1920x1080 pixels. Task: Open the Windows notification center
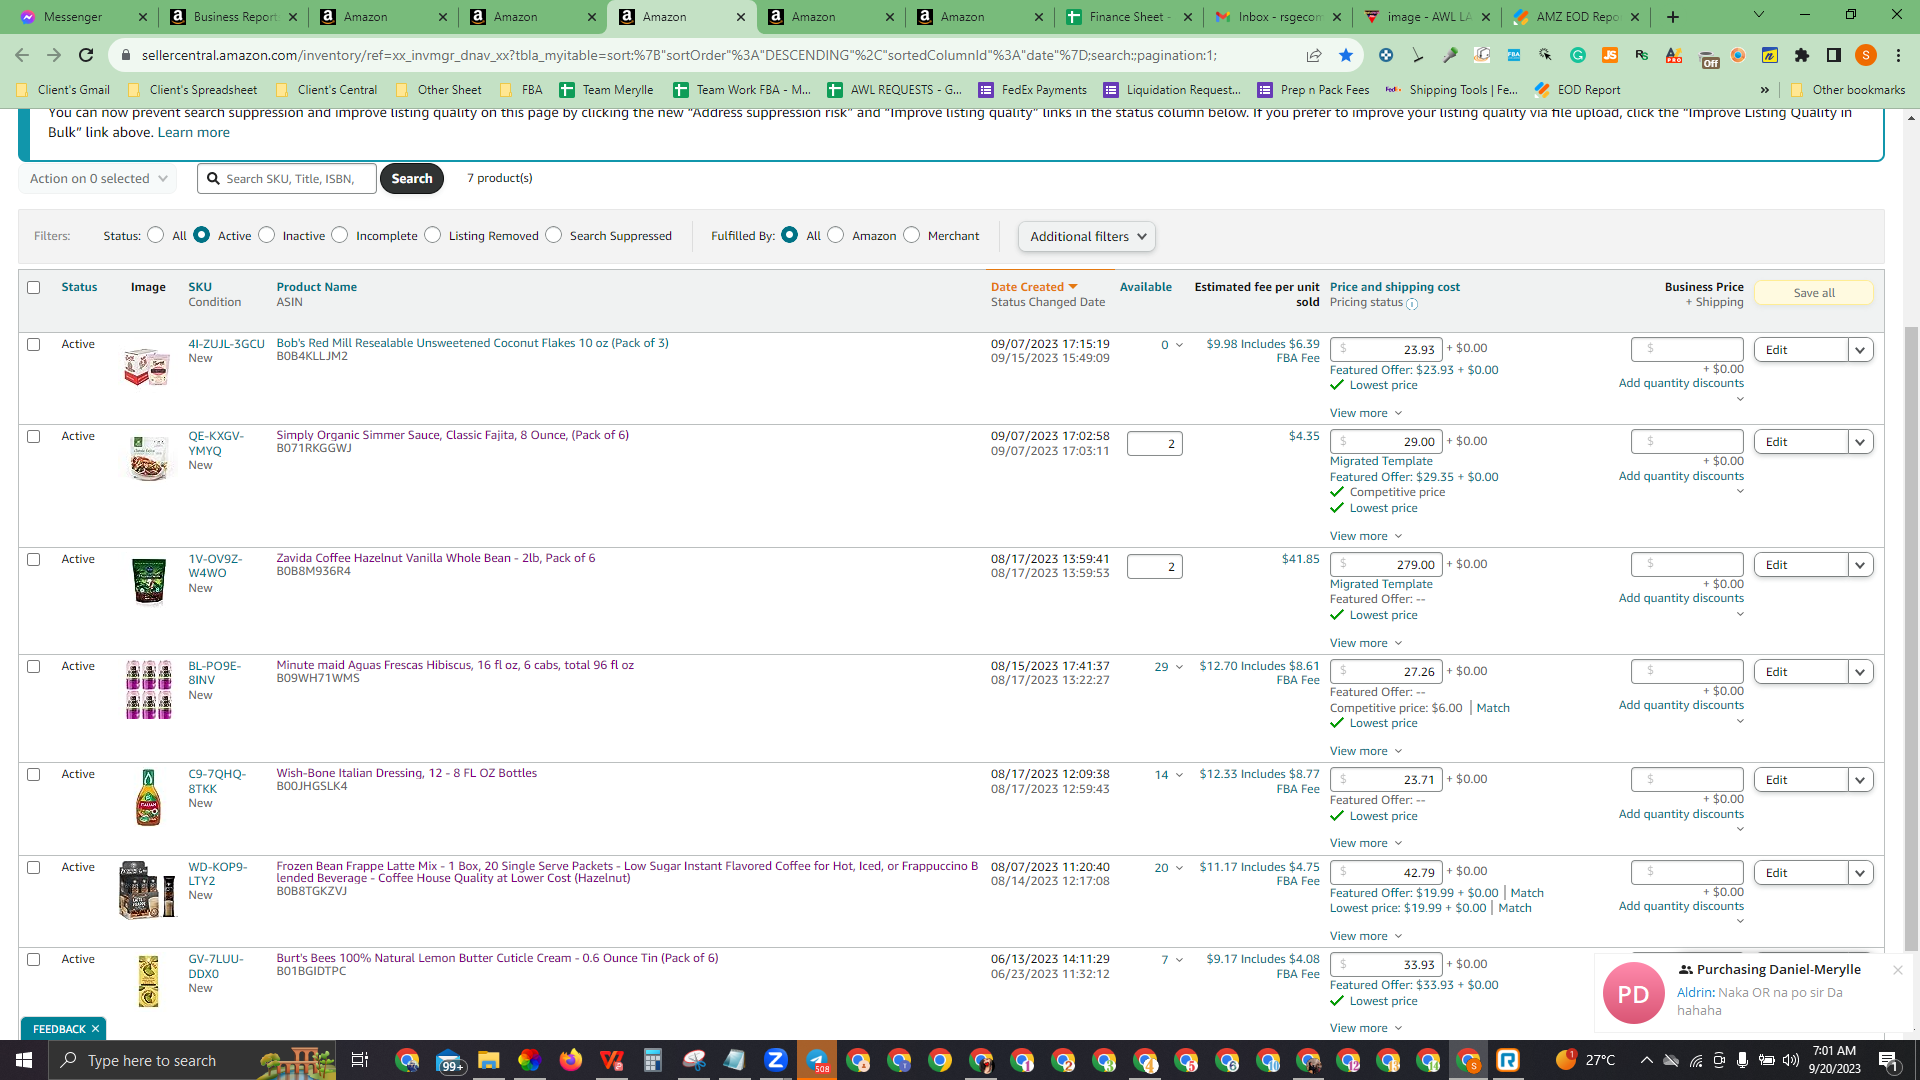[1889, 1060]
